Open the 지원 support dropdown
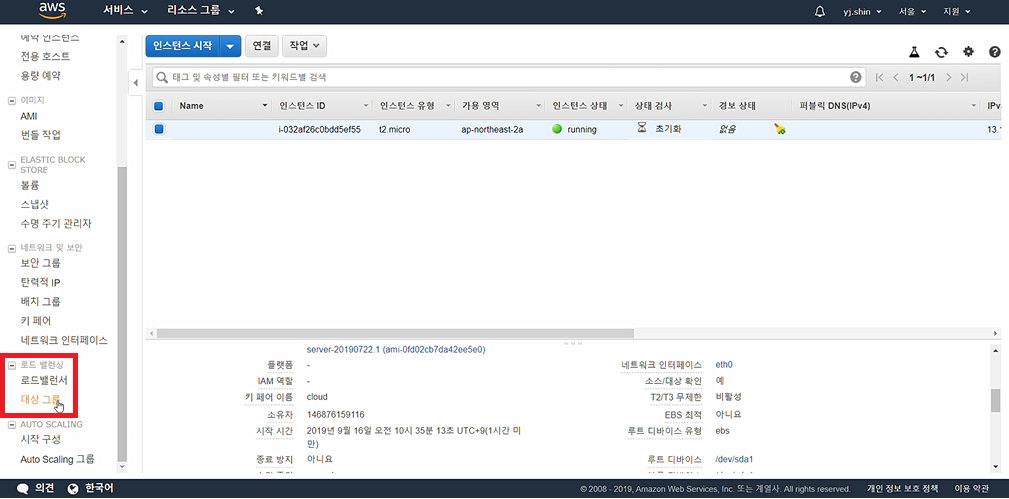The height and width of the screenshot is (499, 1009). pyautogui.click(x=956, y=12)
